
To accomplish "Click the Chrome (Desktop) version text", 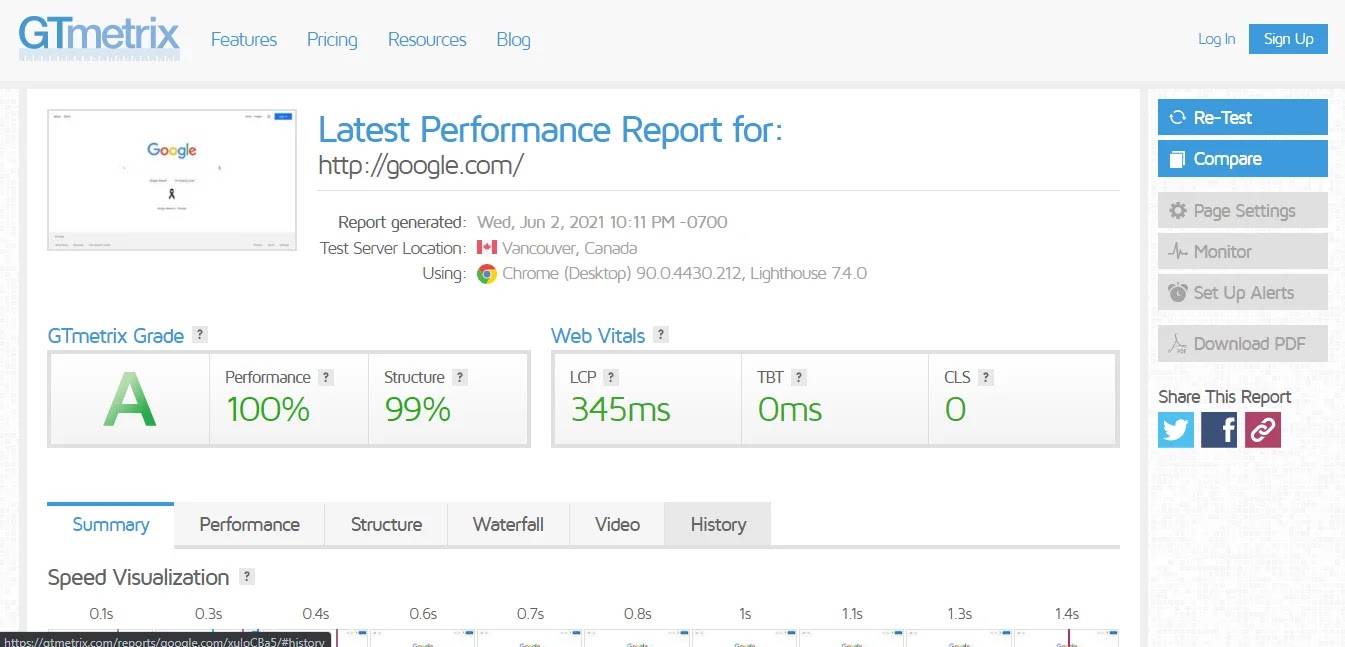I will pos(684,273).
